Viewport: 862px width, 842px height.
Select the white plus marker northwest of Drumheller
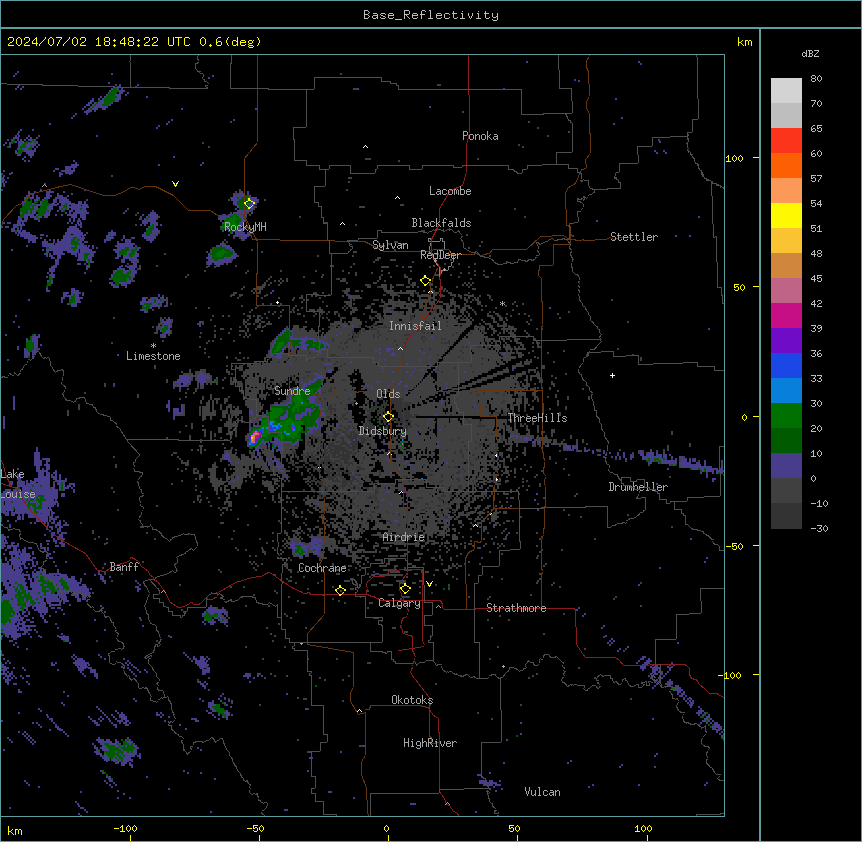612,375
